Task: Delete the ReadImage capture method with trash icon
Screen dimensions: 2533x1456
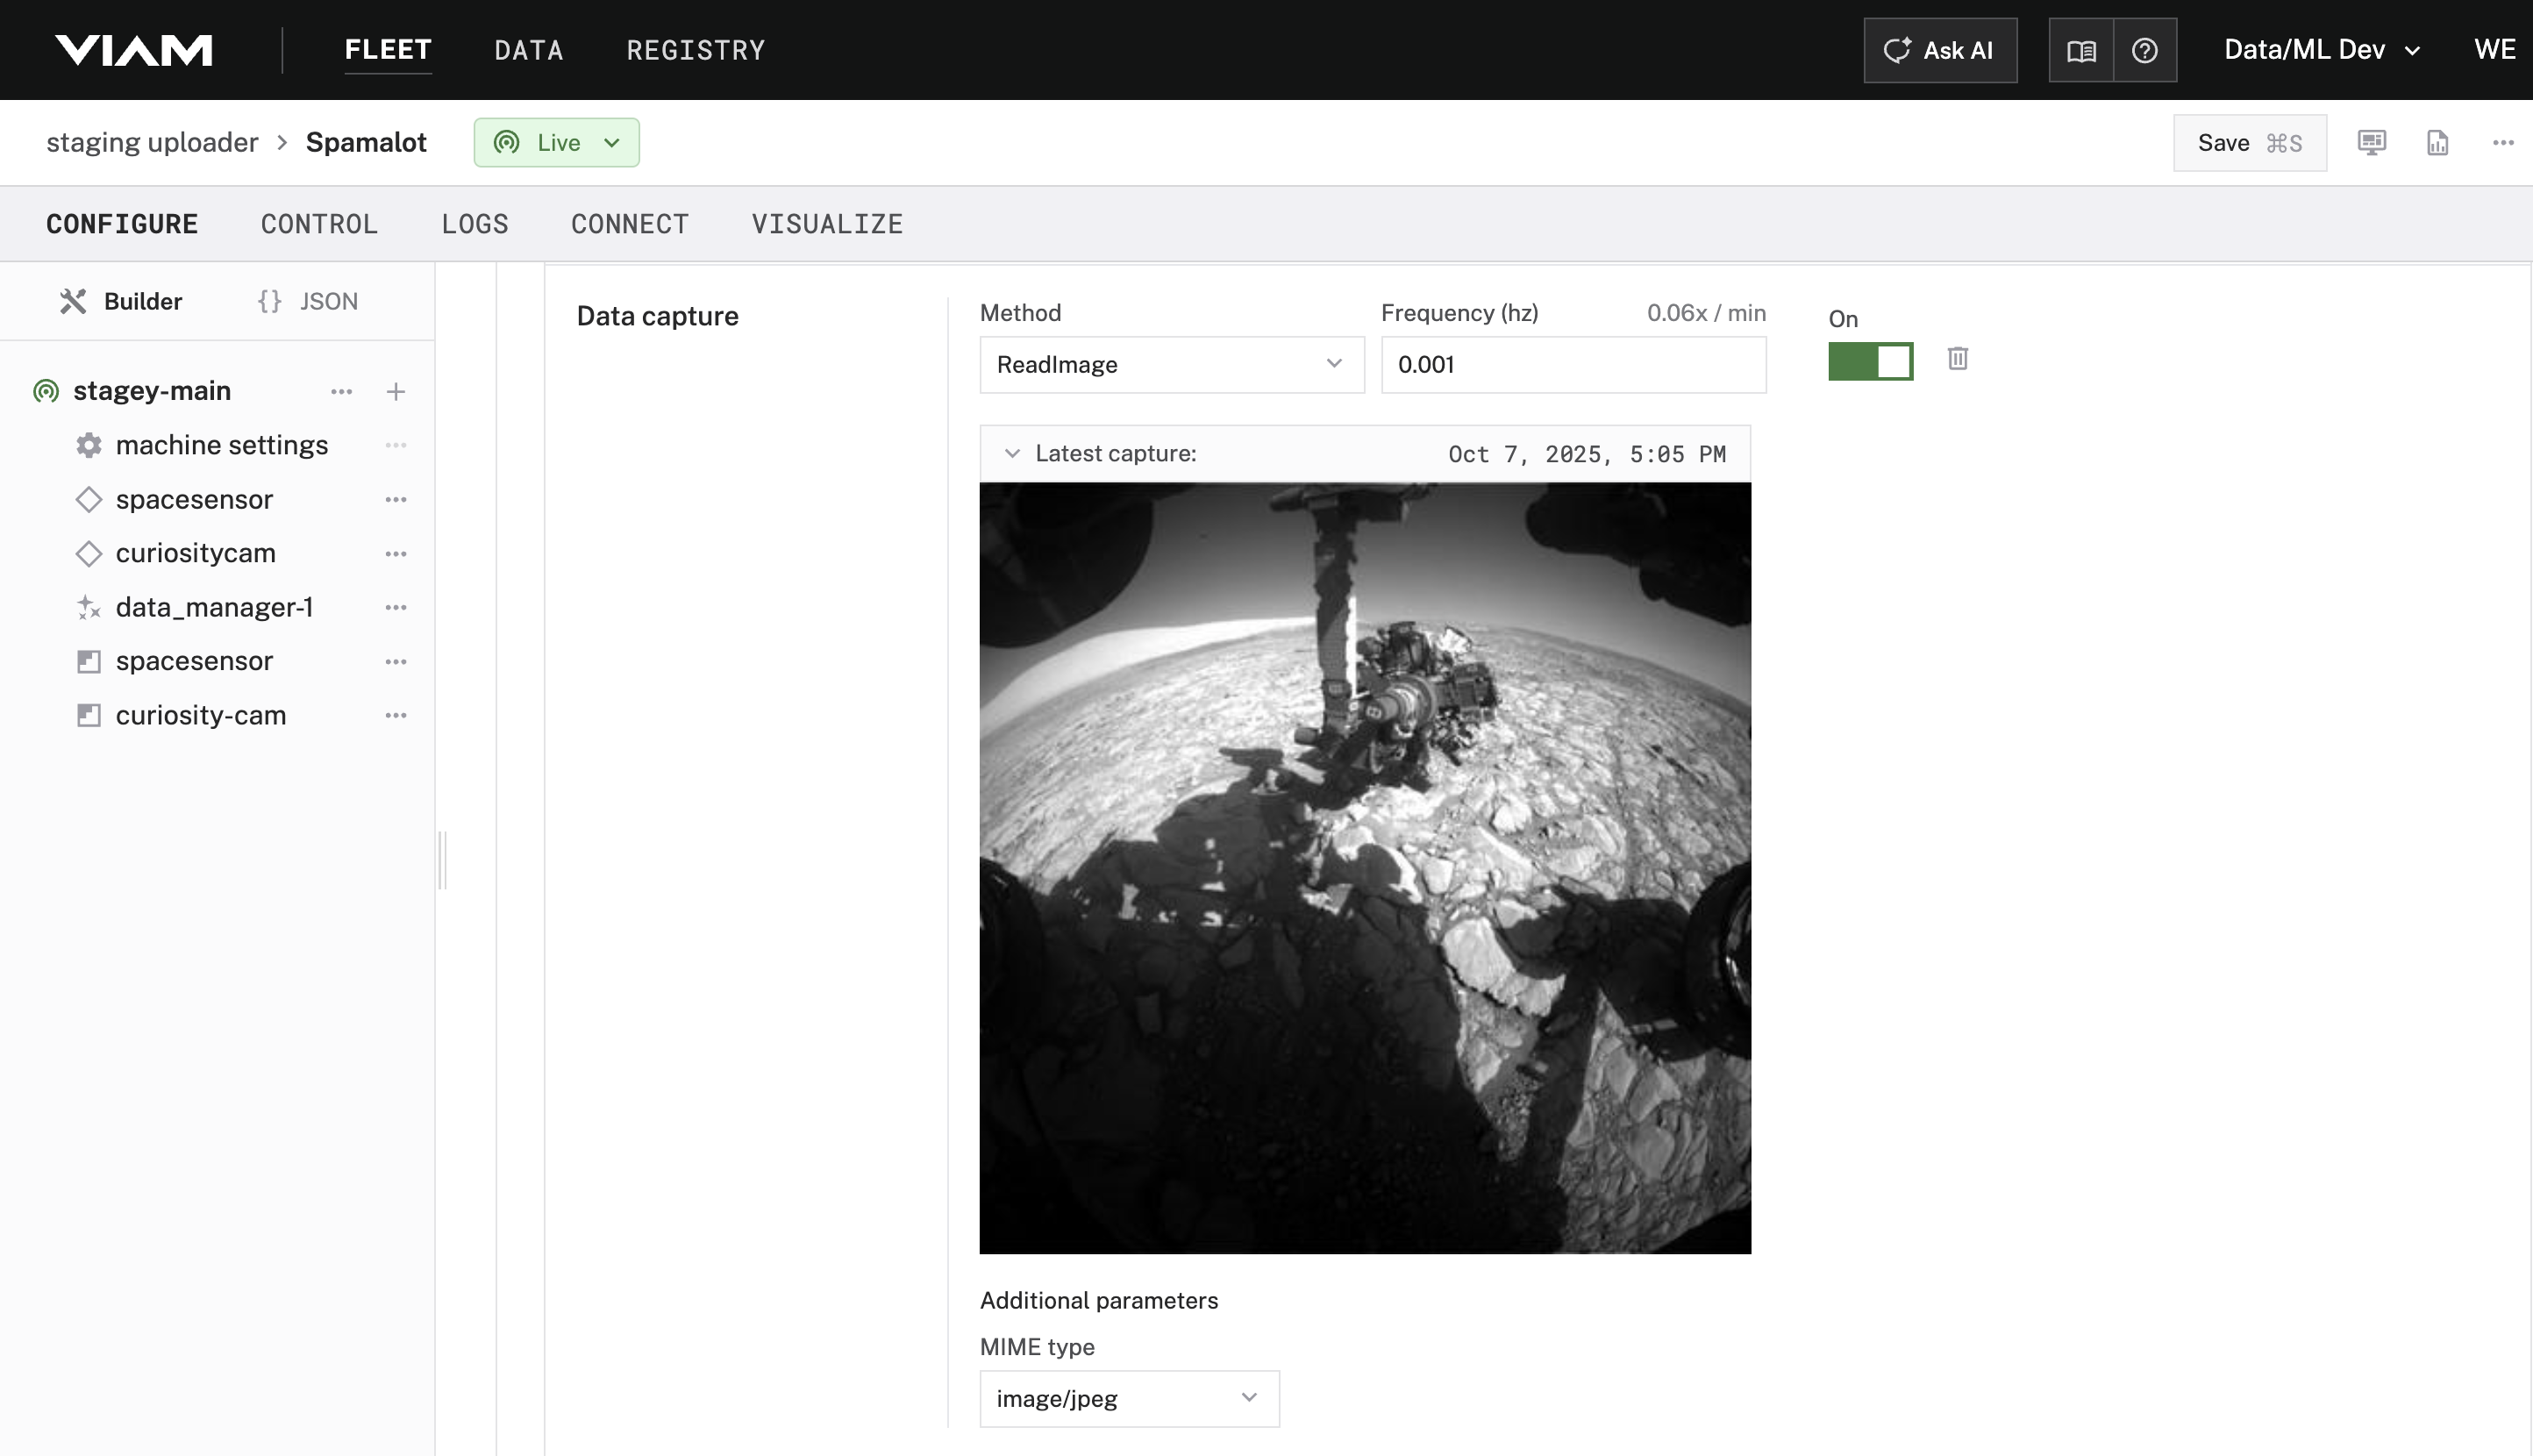Action: pos(1957,359)
